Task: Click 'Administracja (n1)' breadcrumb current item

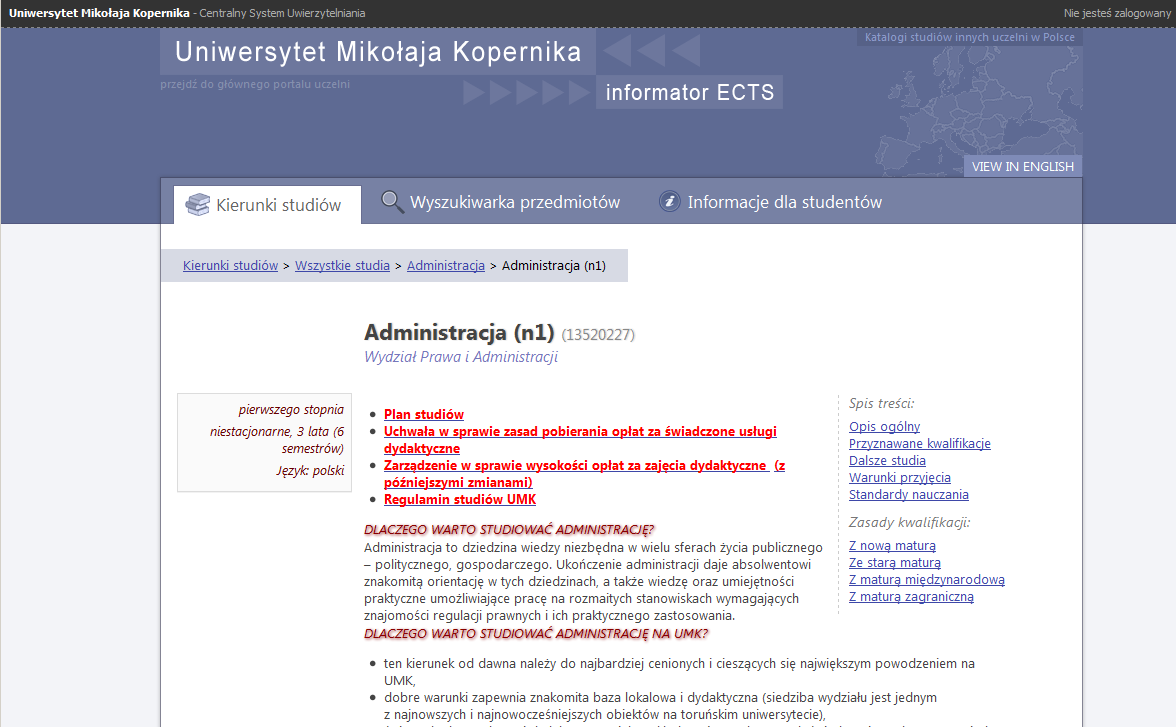Action: click(x=554, y=266)
